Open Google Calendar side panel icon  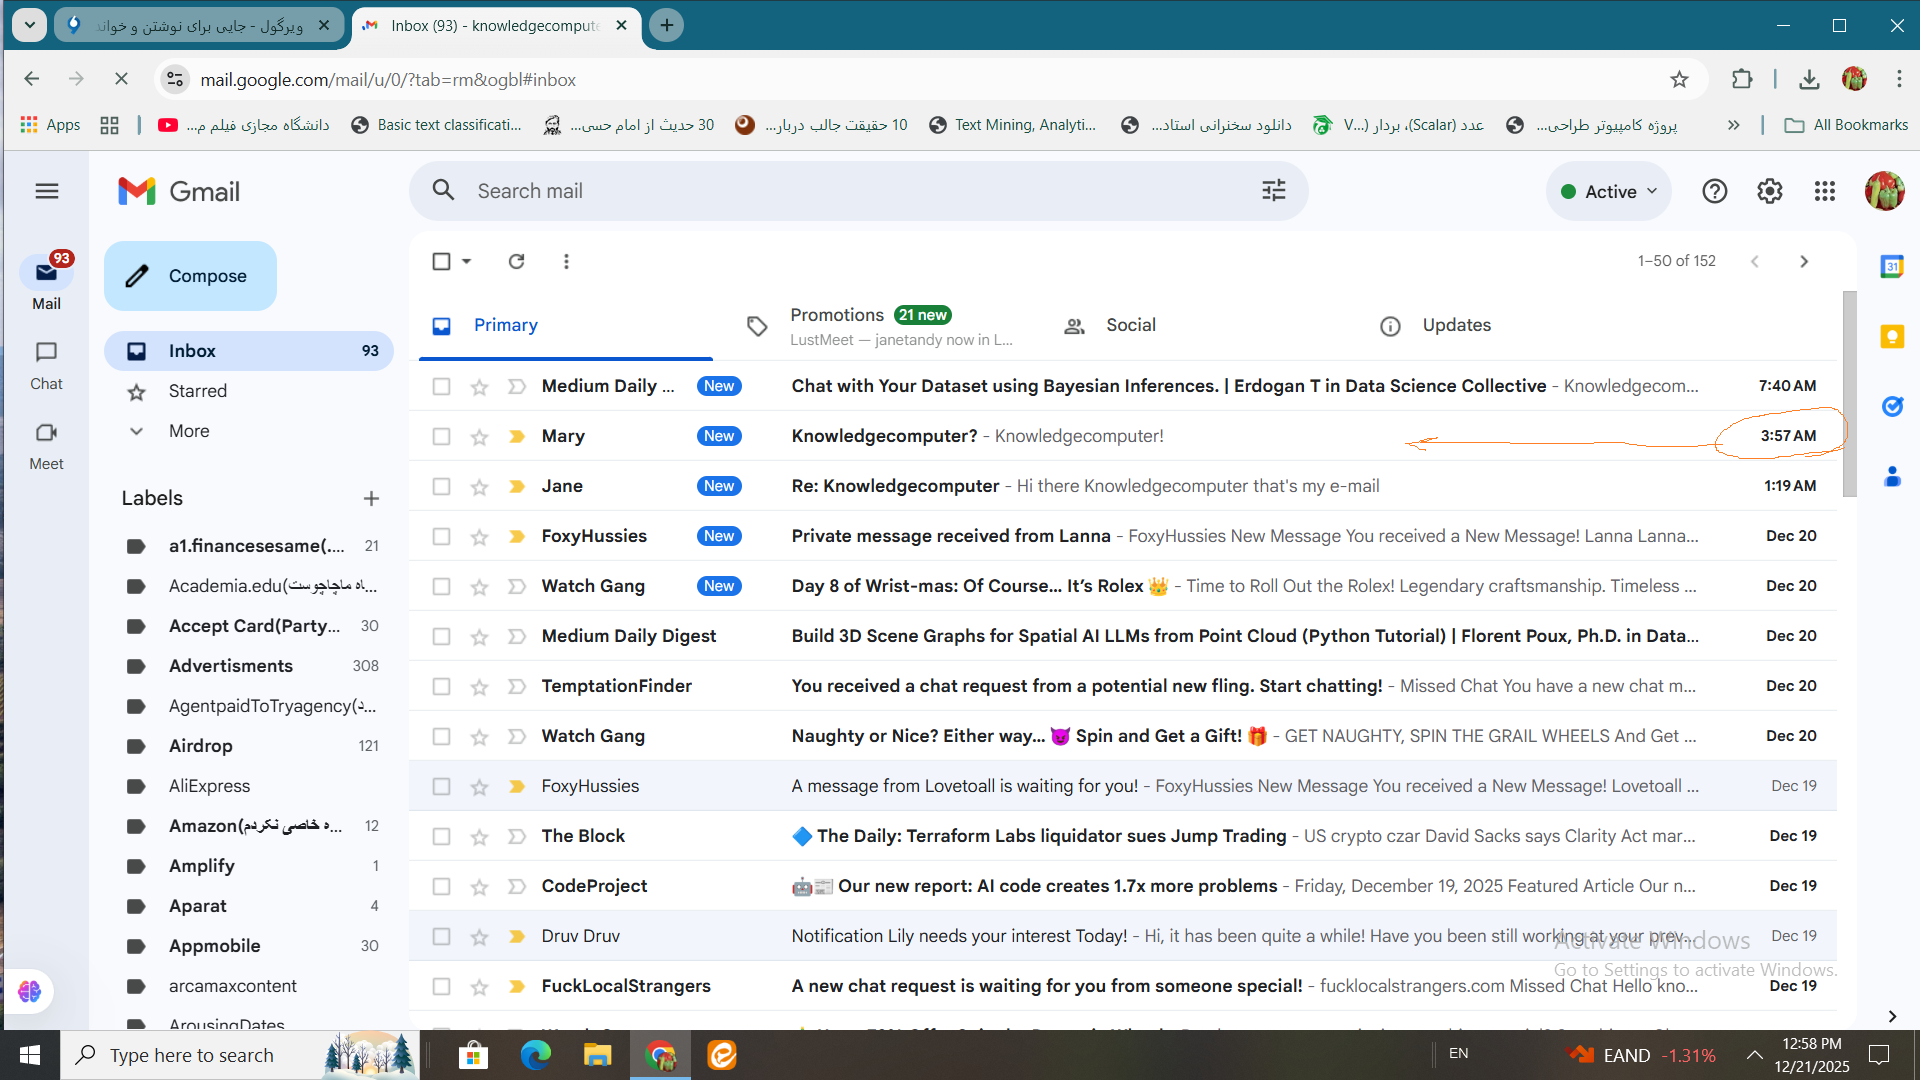click(1891, 267)
